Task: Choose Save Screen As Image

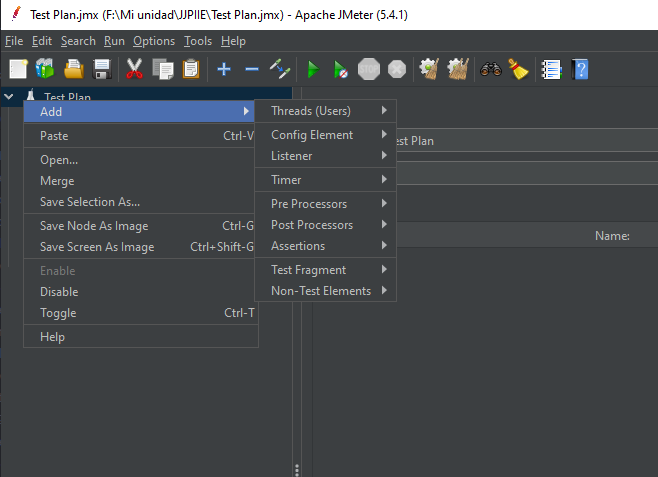Action: coord(139,247)
